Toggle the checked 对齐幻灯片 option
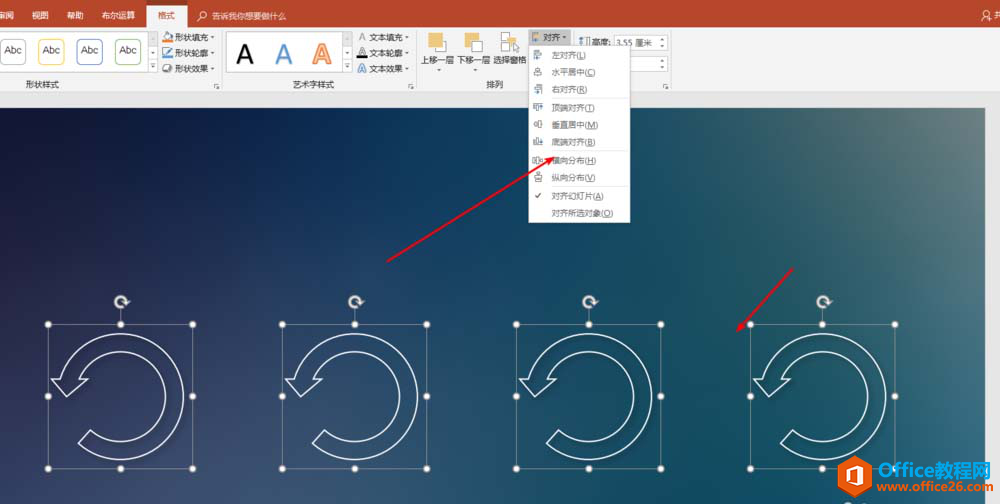 click(x=577, y=196)
